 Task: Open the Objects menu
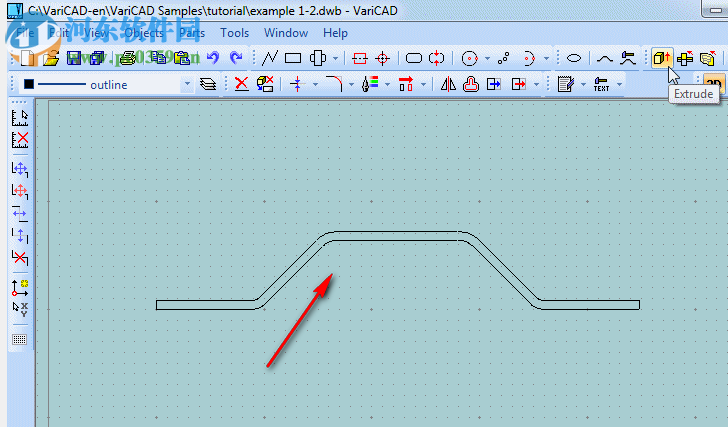(x=144, y=33)
